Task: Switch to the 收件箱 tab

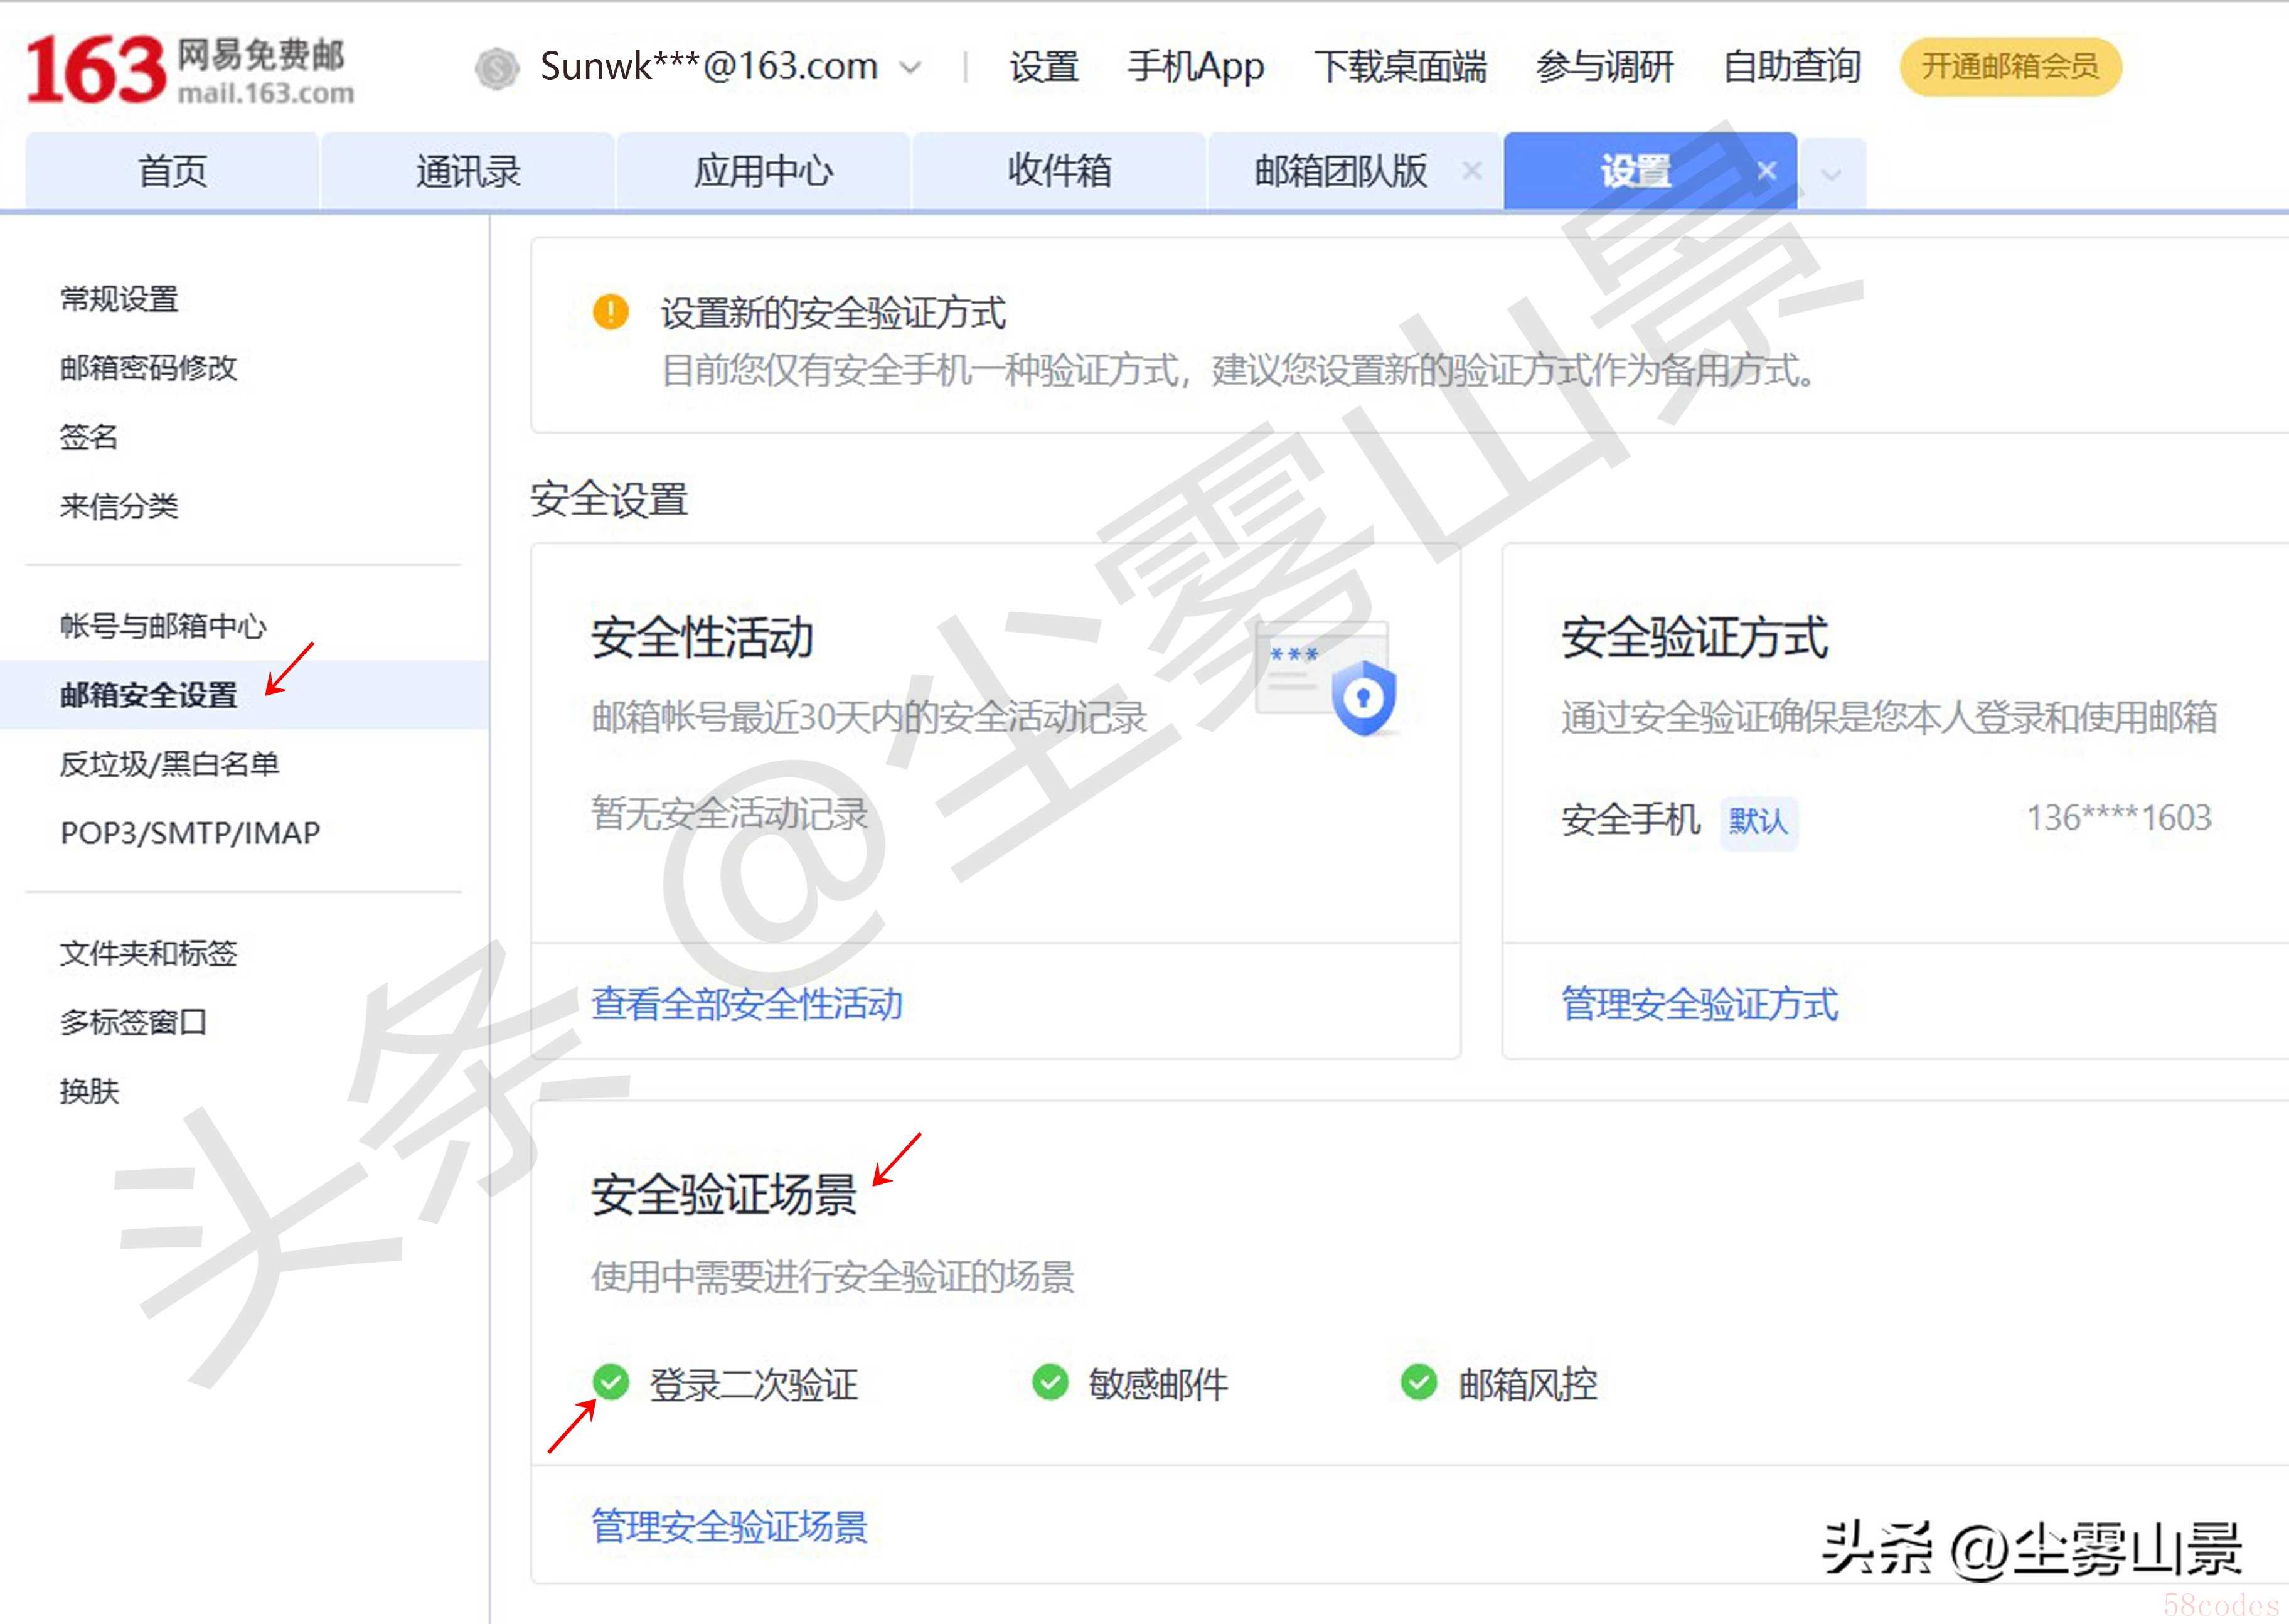Action: coord(1059,171)
